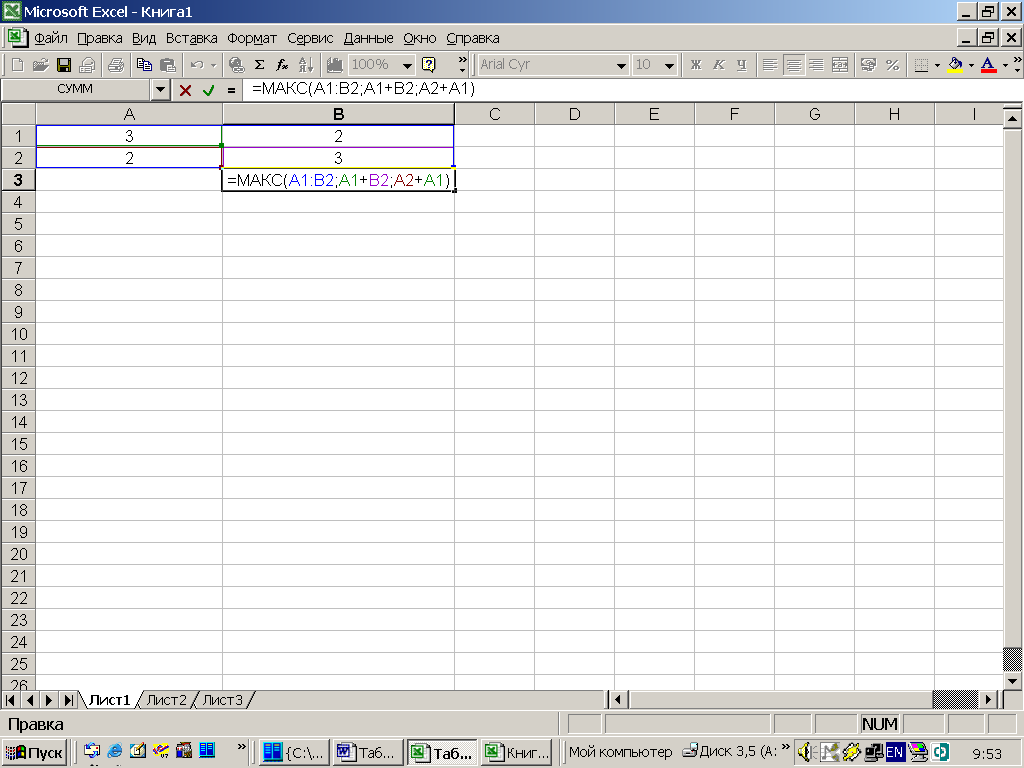Apply the yellow Fill Color swatch
Screen dimensions: 1024x768
[955, 65]
